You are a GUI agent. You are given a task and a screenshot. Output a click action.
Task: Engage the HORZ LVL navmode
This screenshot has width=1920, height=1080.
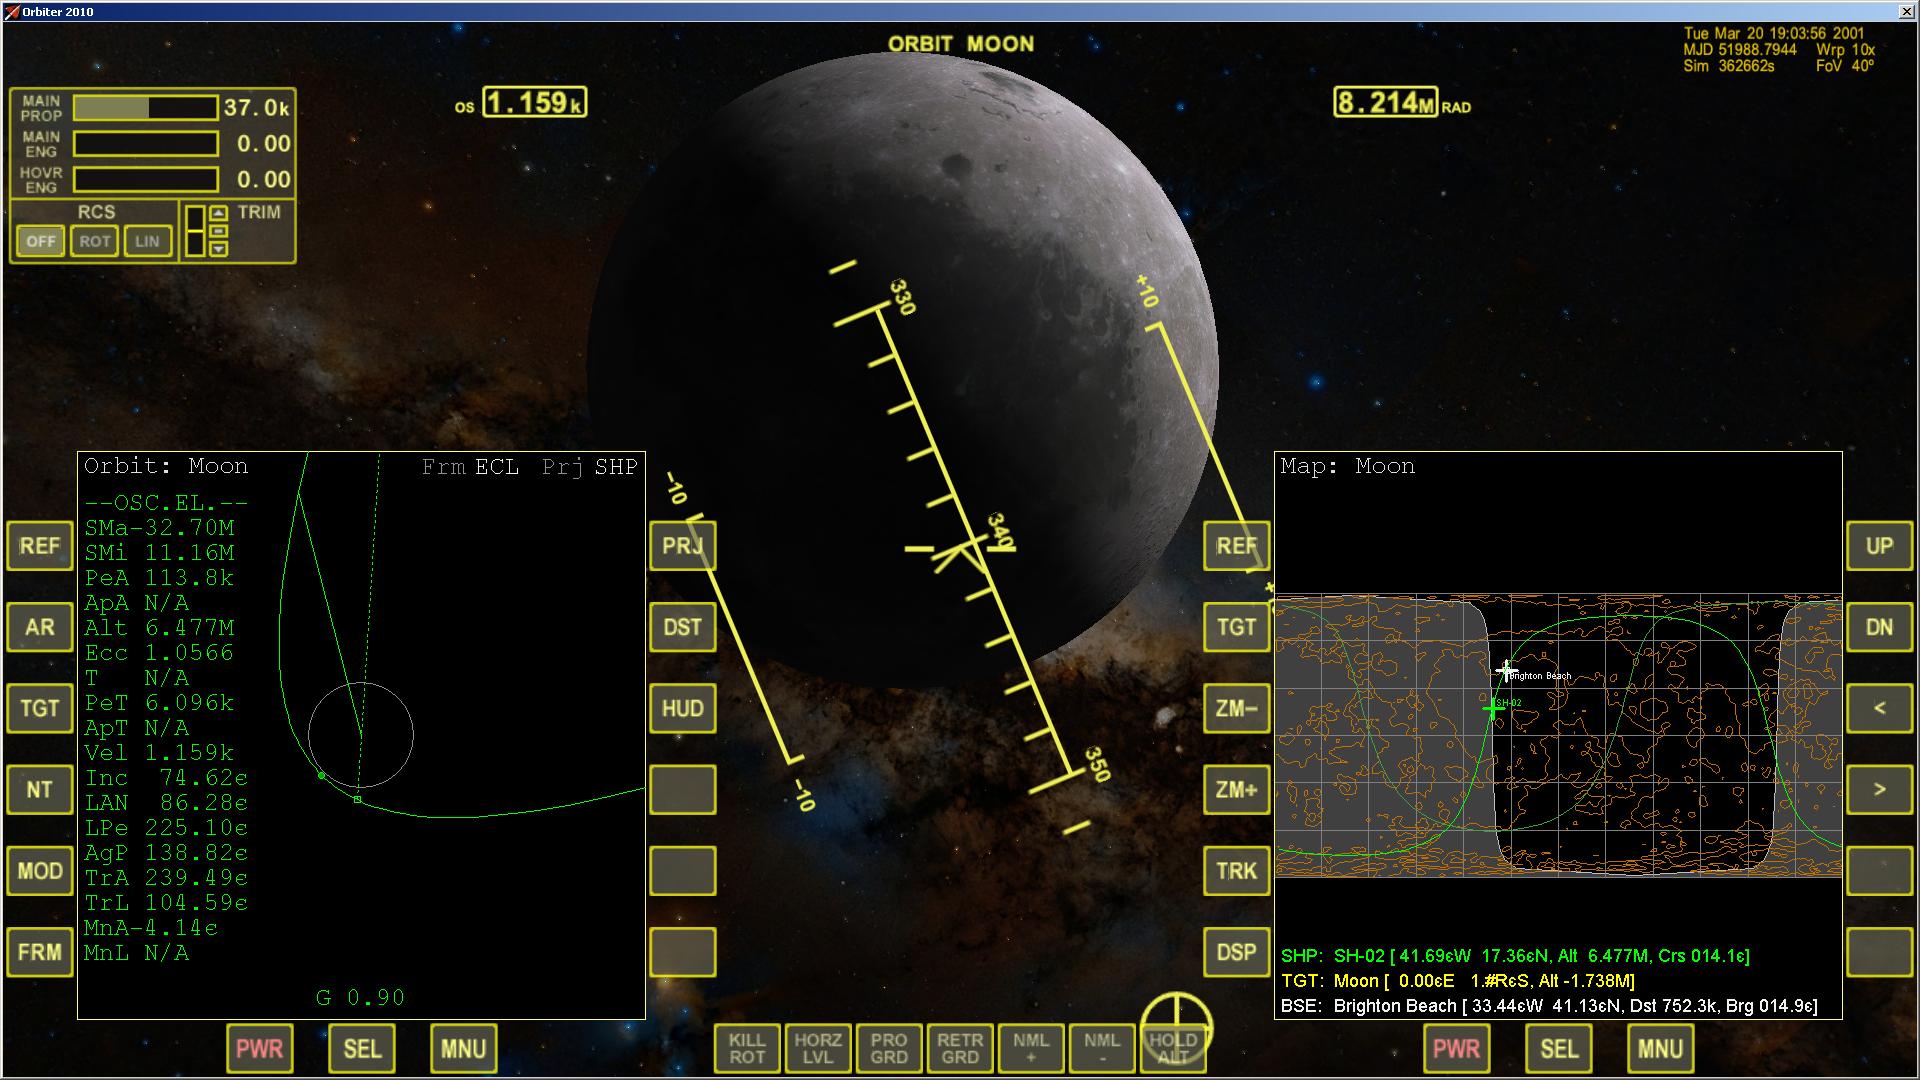pyautogui.click(x=818, y=1048)
